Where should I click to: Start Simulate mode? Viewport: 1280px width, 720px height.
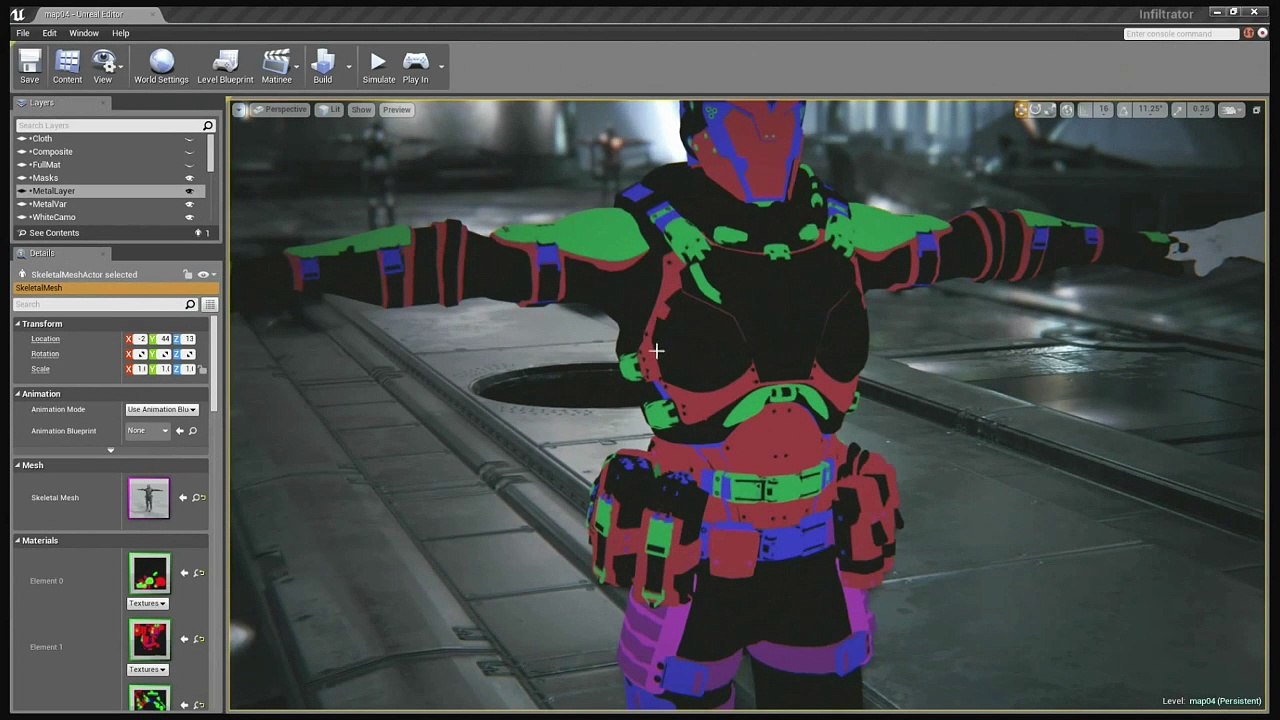pos(378,67)
